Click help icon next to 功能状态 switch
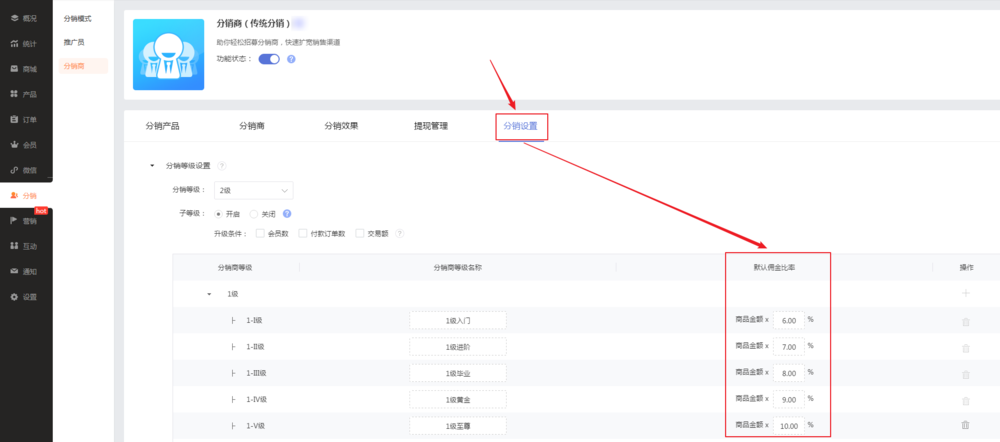Image resolution: width=1000 pixels, height=442 pixels. (291, 59)
